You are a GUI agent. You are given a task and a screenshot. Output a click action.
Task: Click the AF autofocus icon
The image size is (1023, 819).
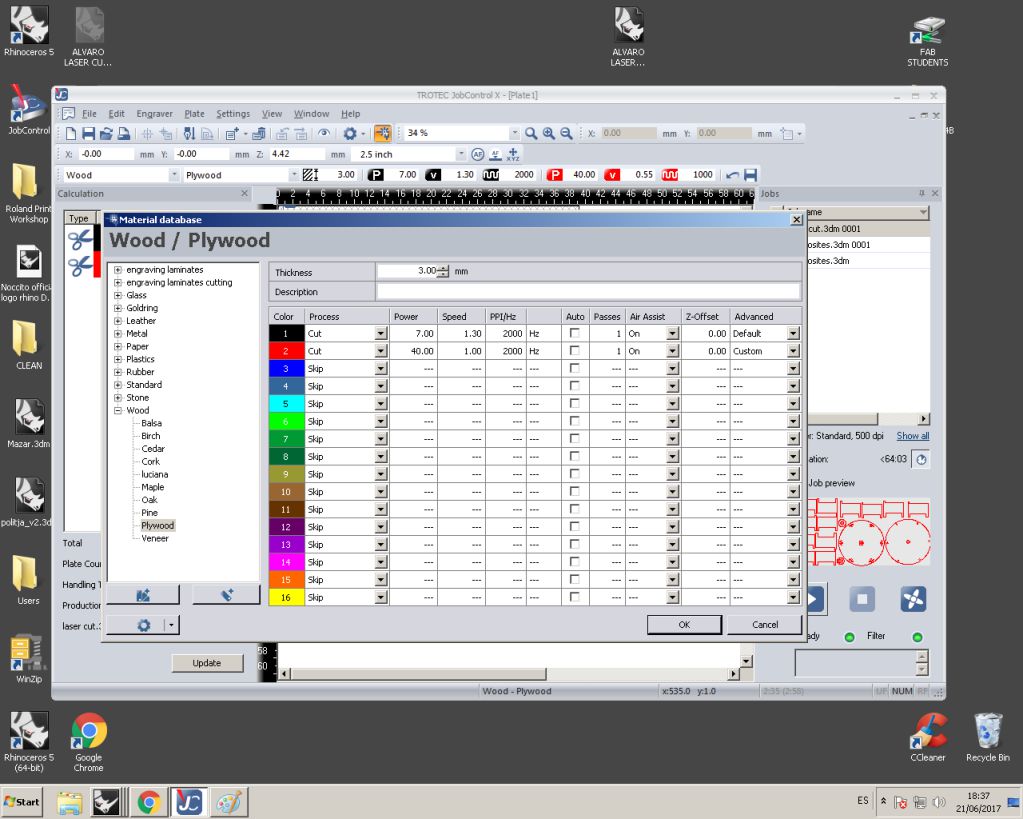[478, 155]
